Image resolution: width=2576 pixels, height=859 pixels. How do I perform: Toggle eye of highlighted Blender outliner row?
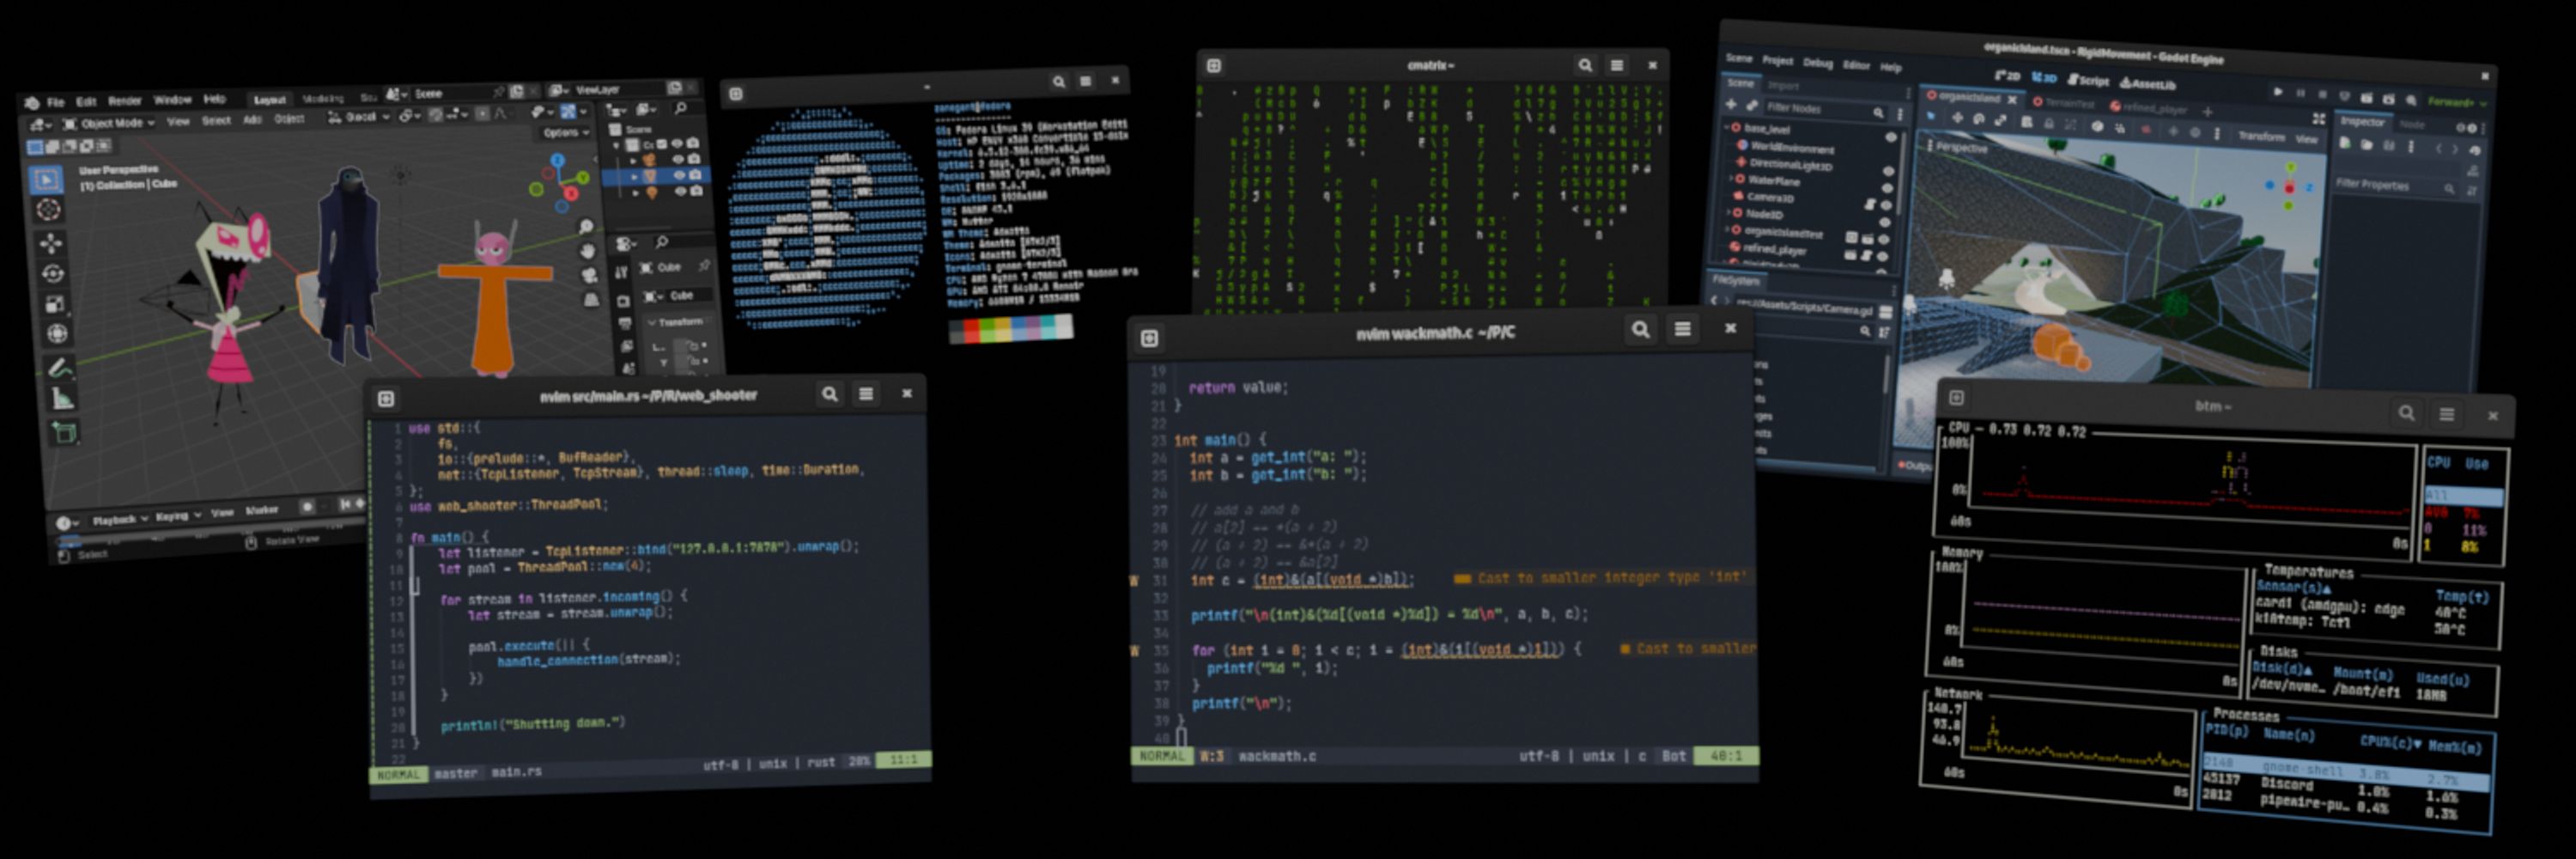click(679, 175)
